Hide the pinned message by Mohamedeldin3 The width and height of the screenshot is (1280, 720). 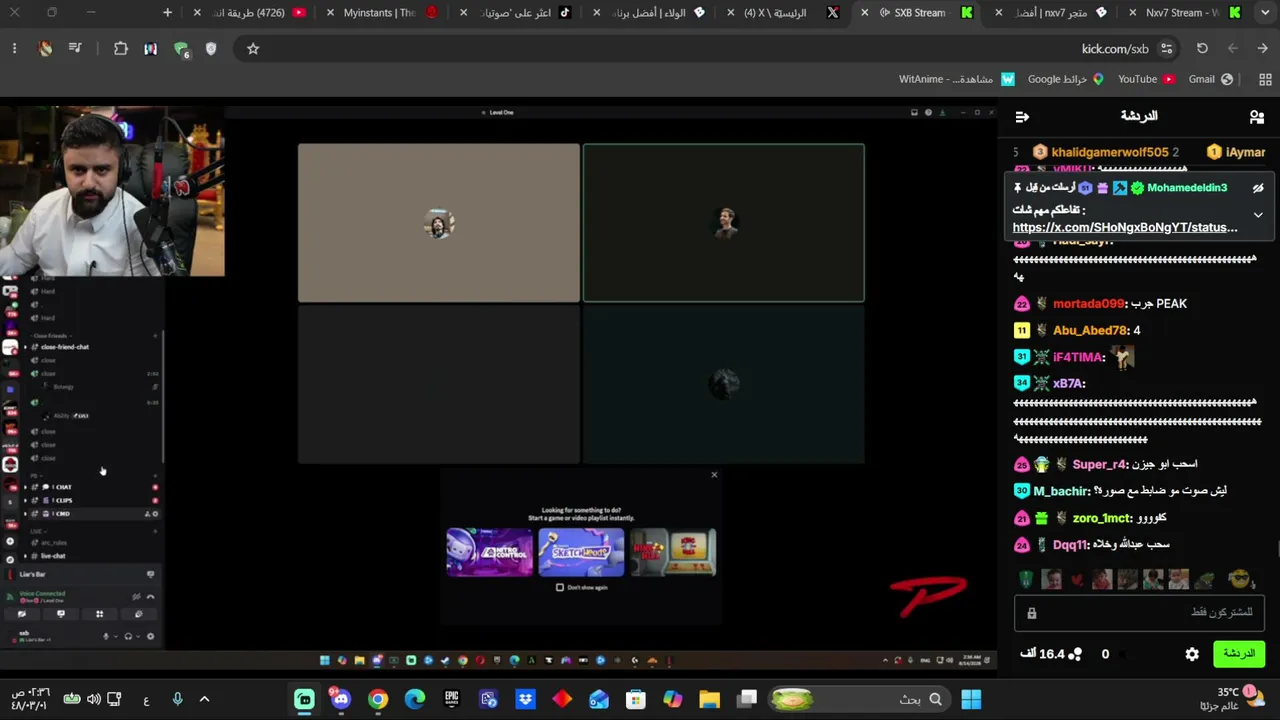[1258, 188]
